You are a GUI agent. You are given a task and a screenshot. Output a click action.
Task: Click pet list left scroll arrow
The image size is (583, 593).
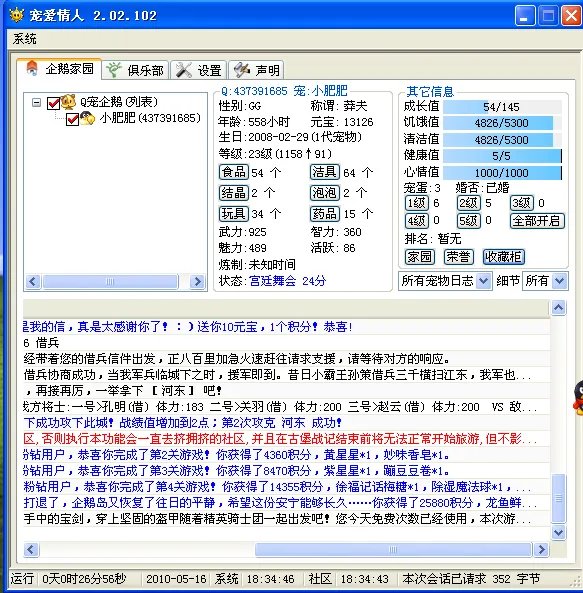click(x=33, y=281)
